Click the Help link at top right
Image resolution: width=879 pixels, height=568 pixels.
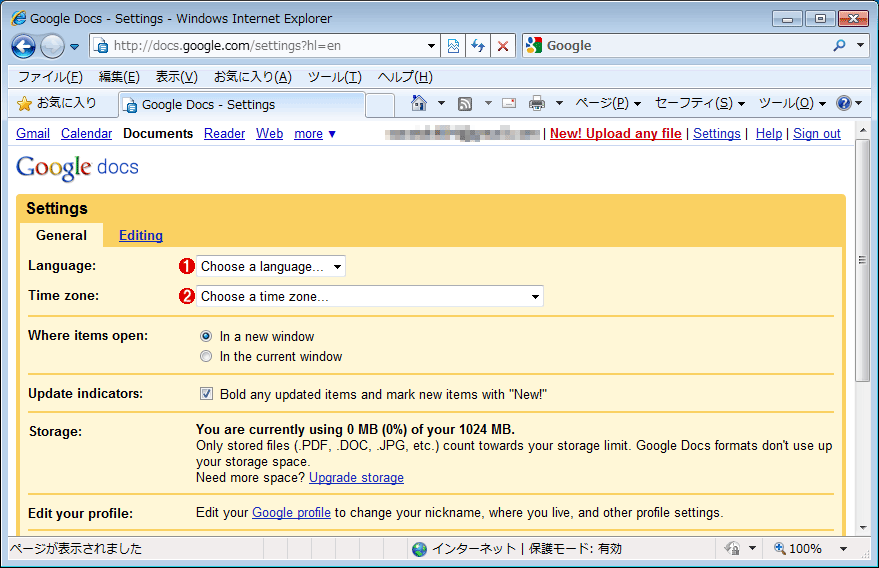click(769, 133)
